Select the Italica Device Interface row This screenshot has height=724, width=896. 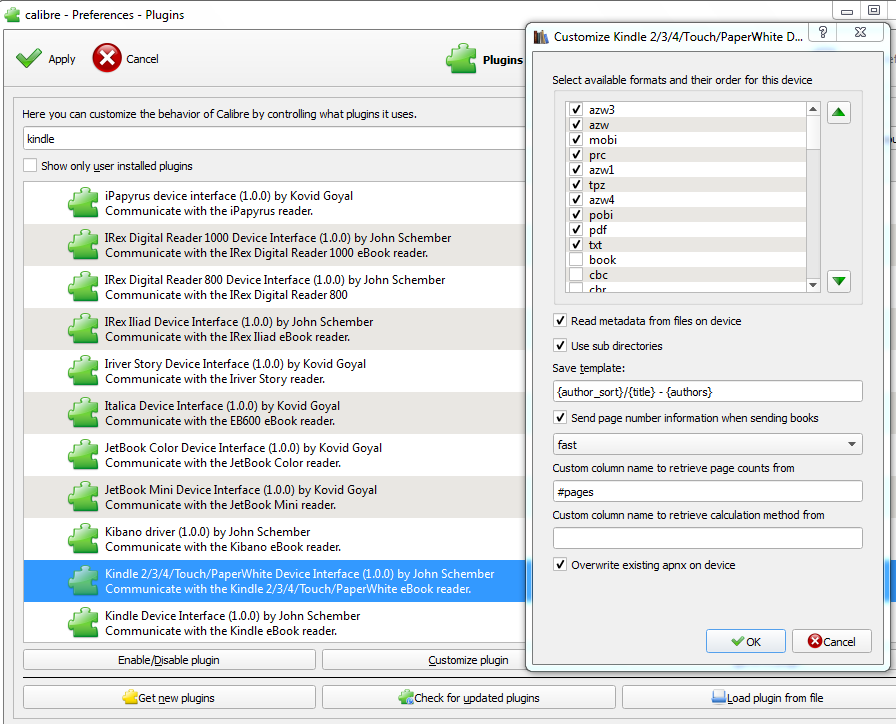click(274, 413)
